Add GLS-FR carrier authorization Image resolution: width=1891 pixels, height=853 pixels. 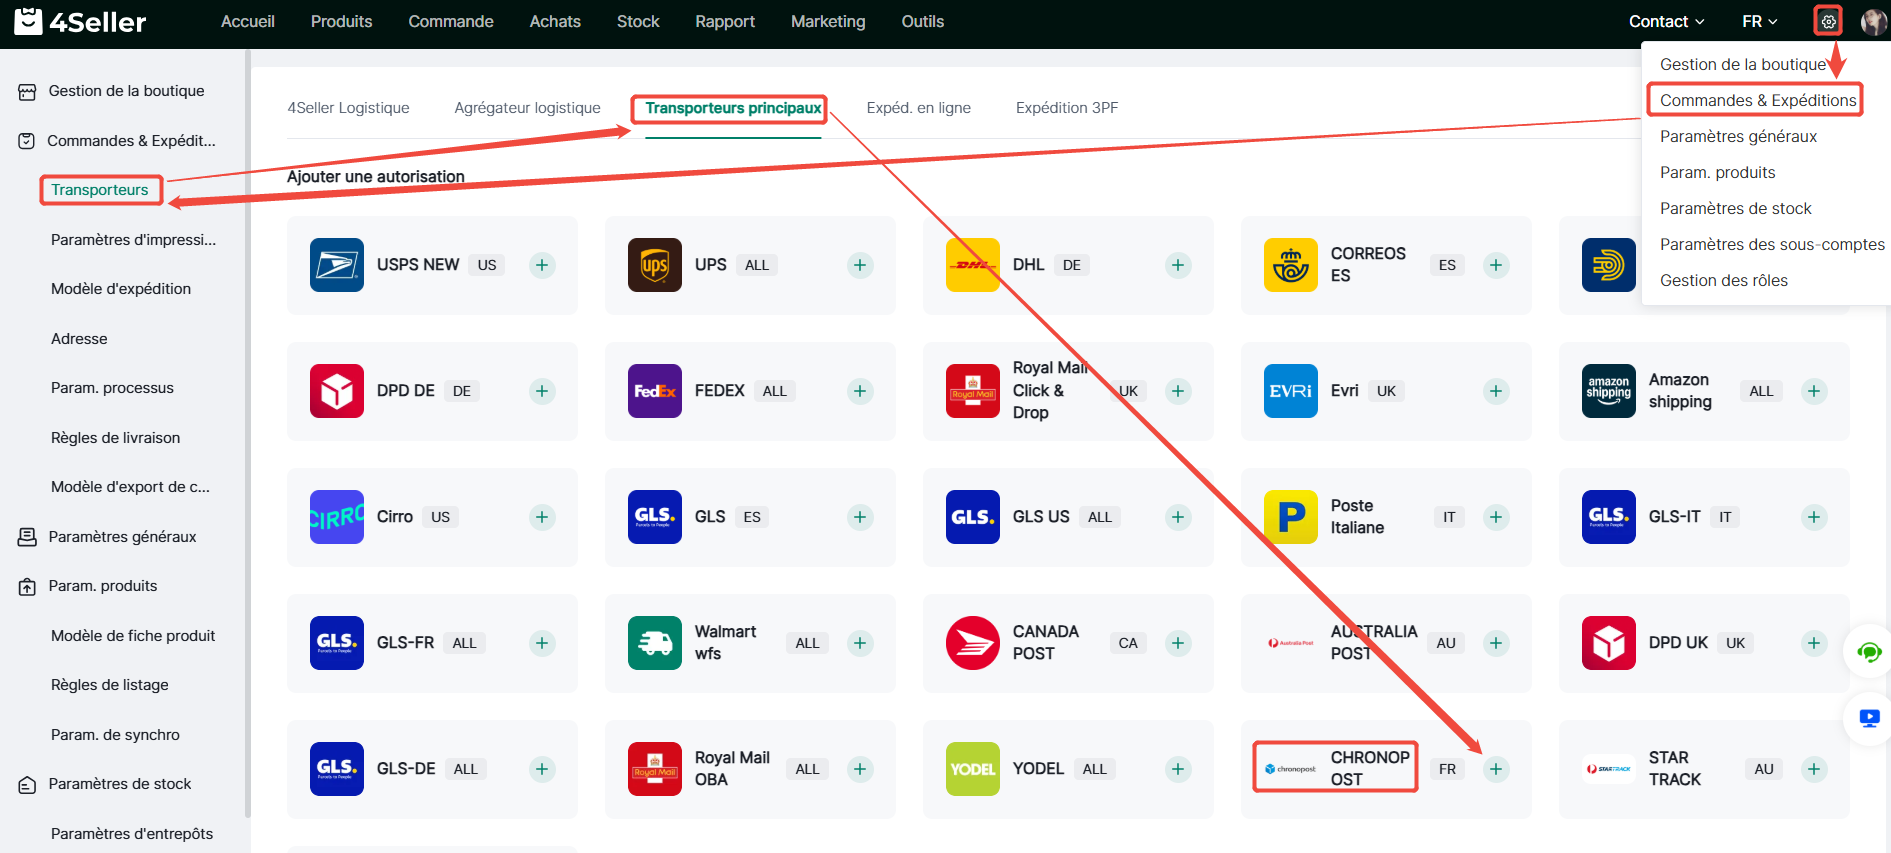(542, 643)
